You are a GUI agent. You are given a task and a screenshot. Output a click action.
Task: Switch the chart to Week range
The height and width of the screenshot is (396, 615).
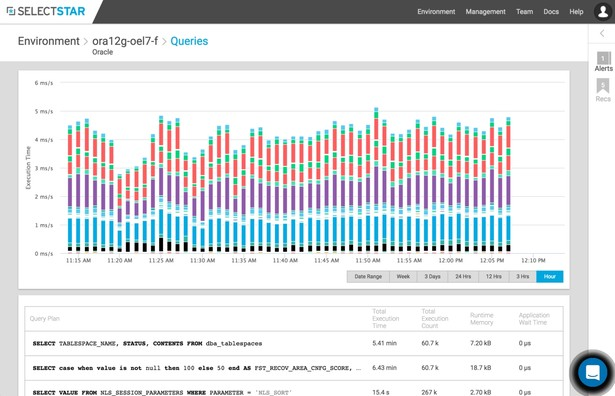[x=403, y=276]
